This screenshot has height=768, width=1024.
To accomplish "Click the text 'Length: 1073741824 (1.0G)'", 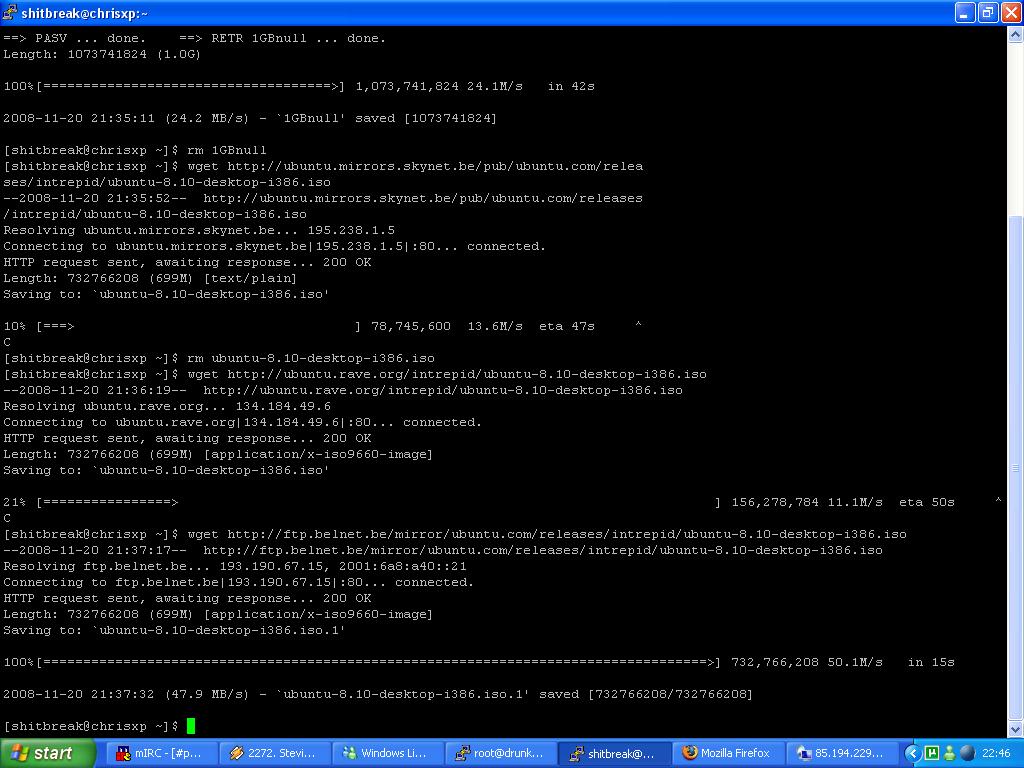I will point(102,54).
